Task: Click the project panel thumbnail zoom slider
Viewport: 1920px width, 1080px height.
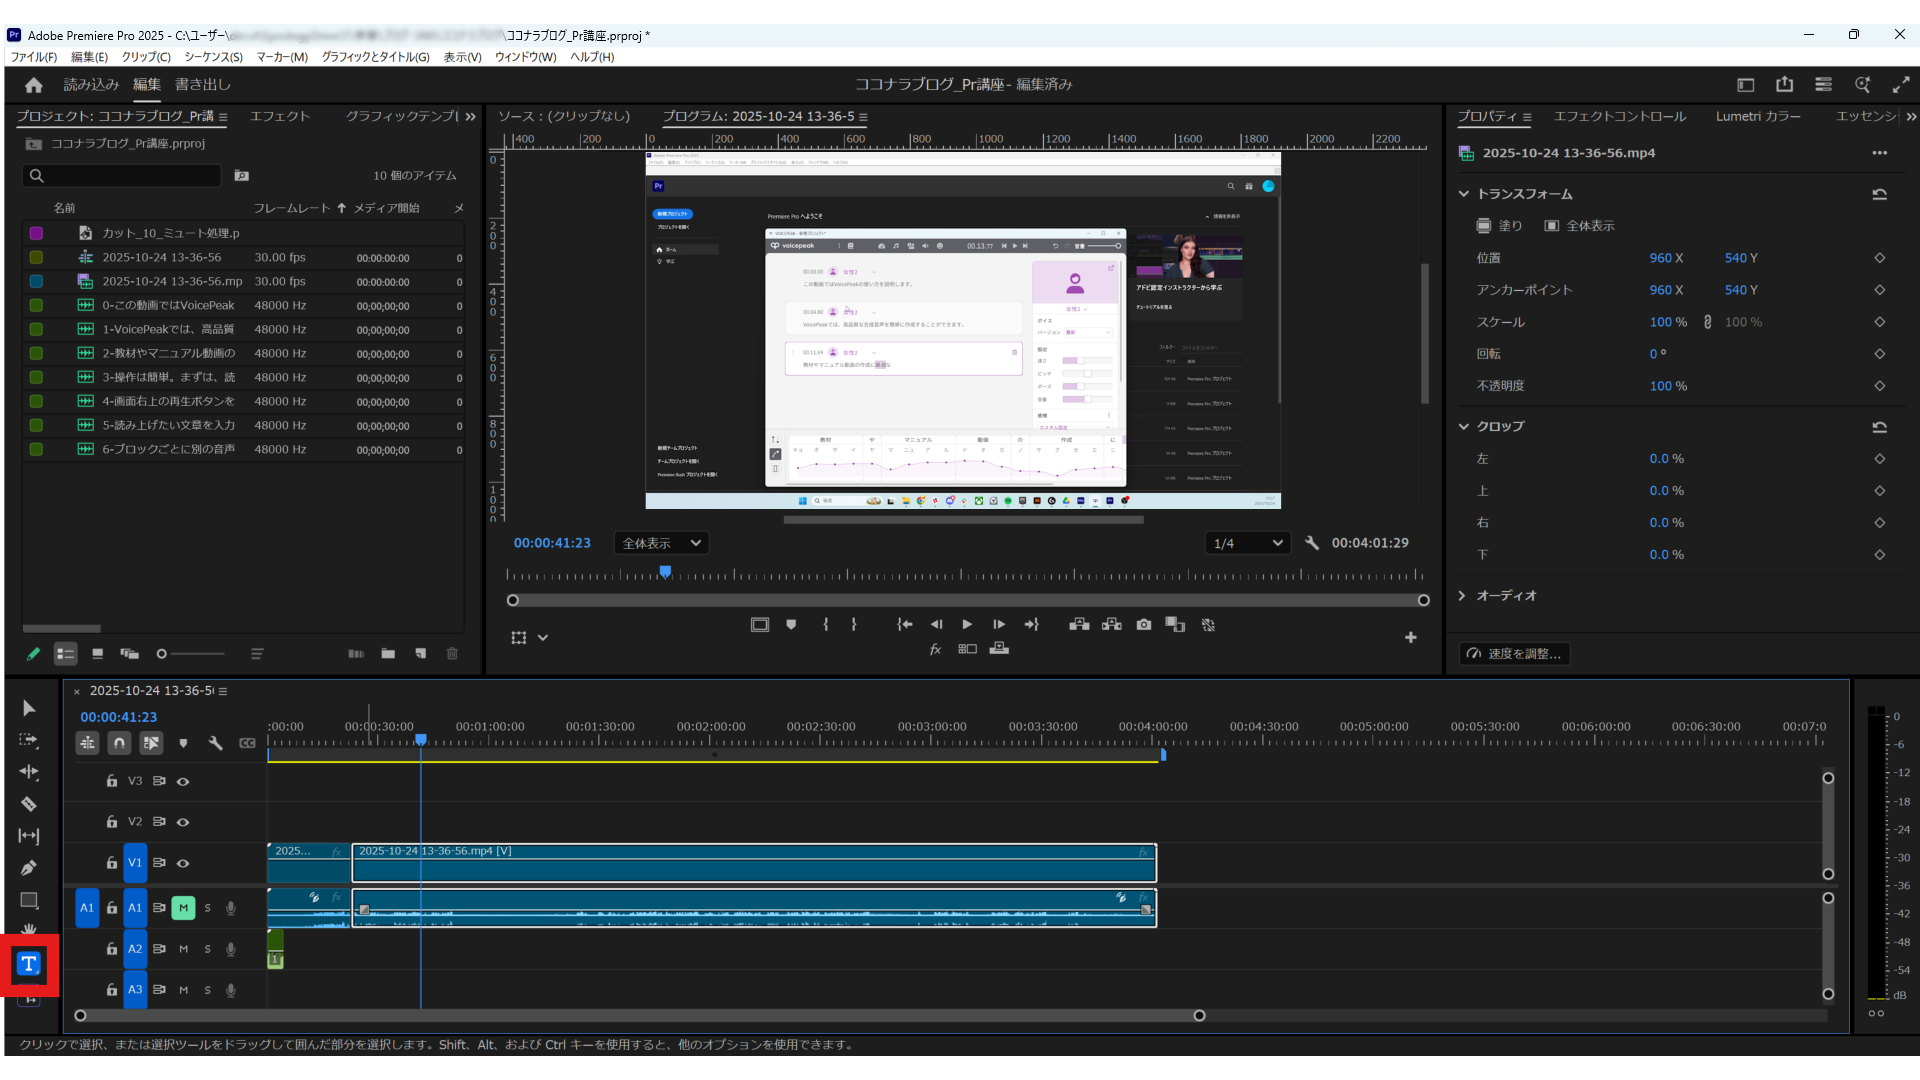Action: tap(162, 654)
